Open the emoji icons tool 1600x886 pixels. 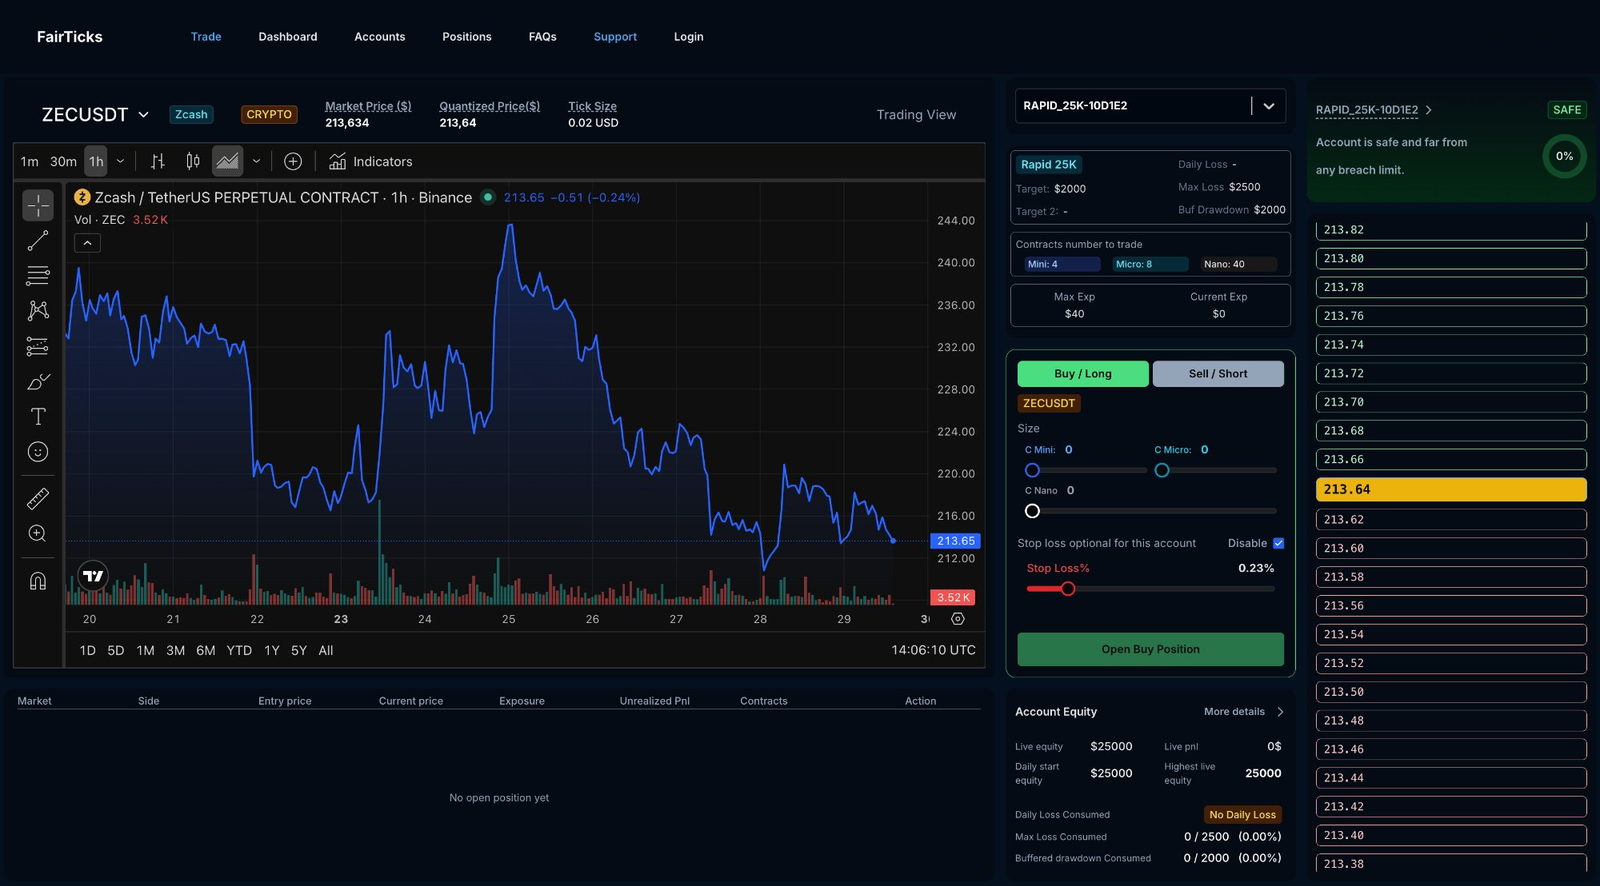tap(38, 452)
